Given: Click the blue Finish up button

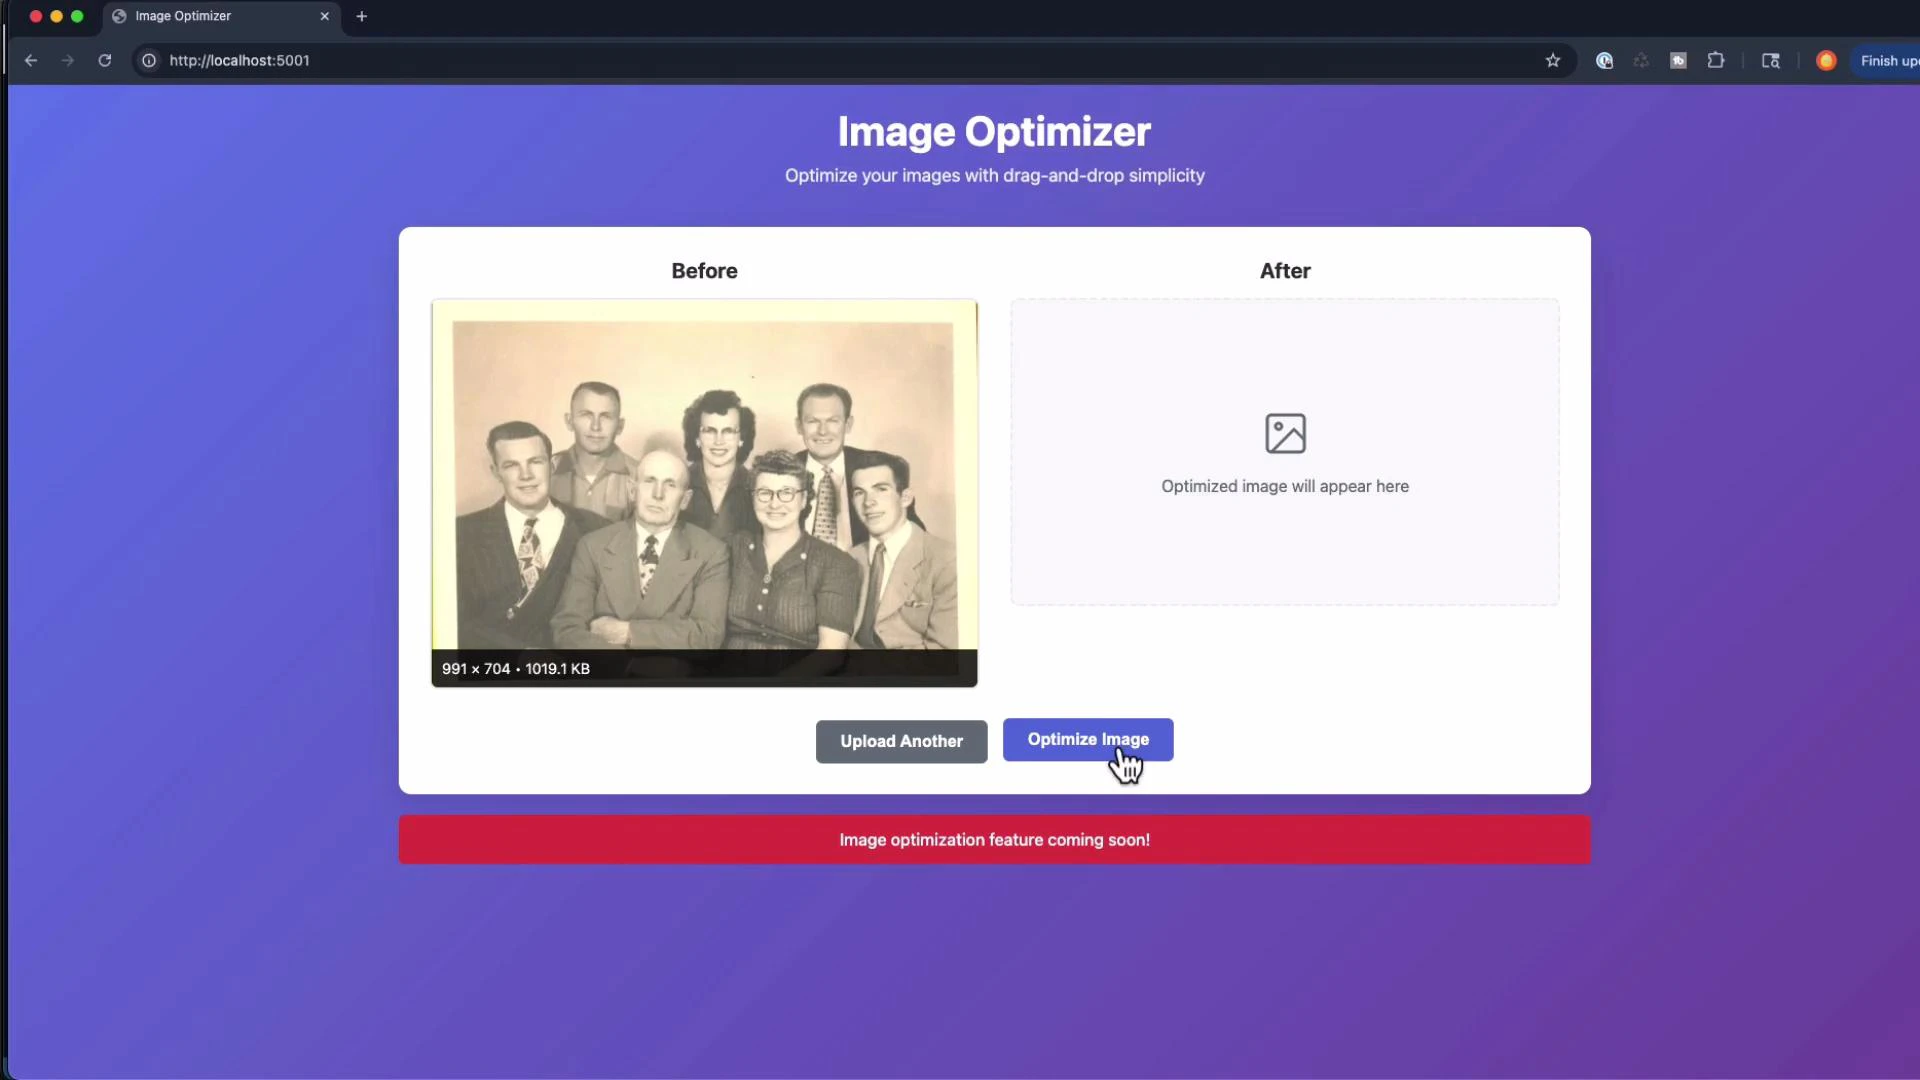Looking at the screenshot, I should click(x=1890, y=60).
